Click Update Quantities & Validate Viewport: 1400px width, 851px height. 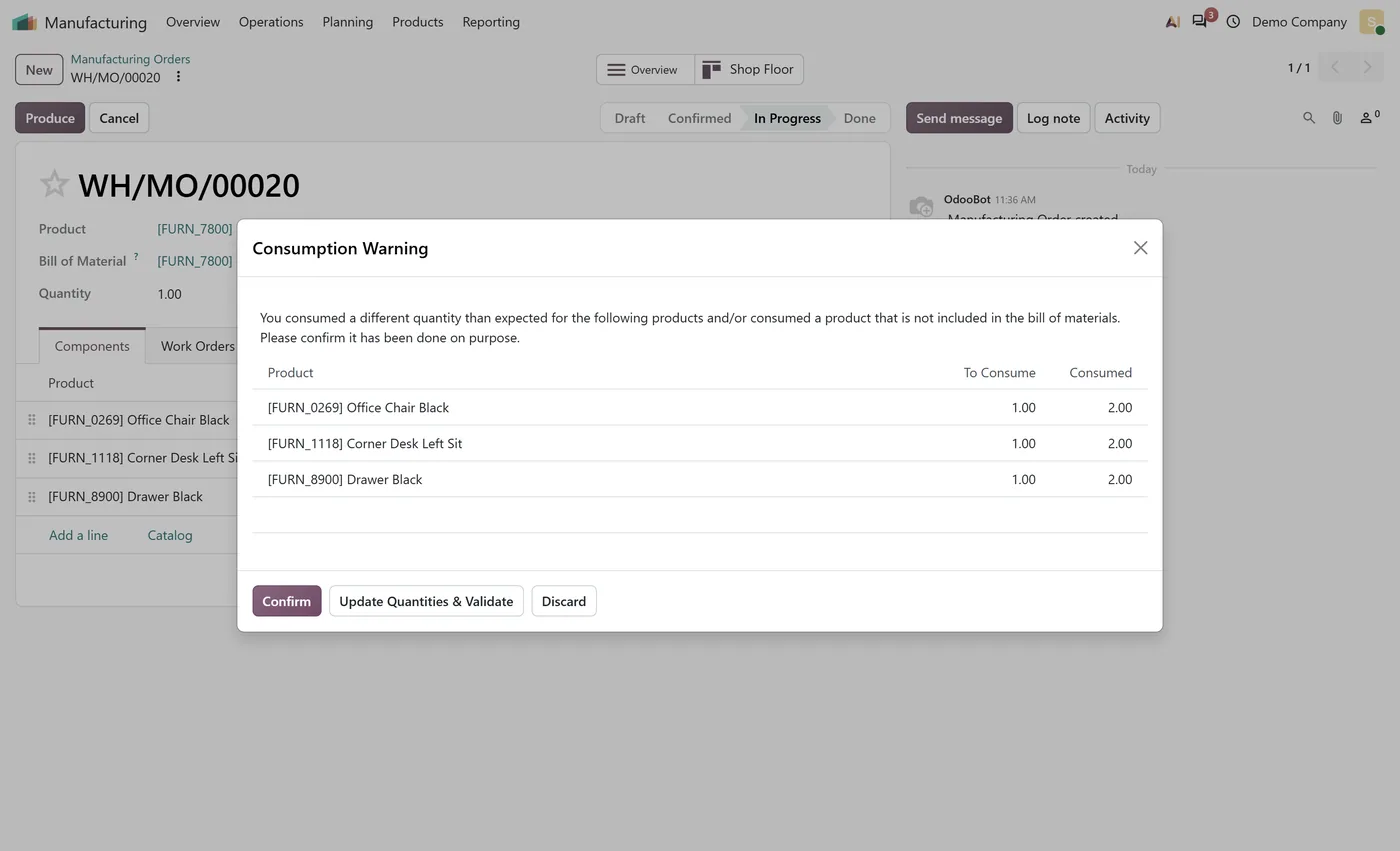426,601
